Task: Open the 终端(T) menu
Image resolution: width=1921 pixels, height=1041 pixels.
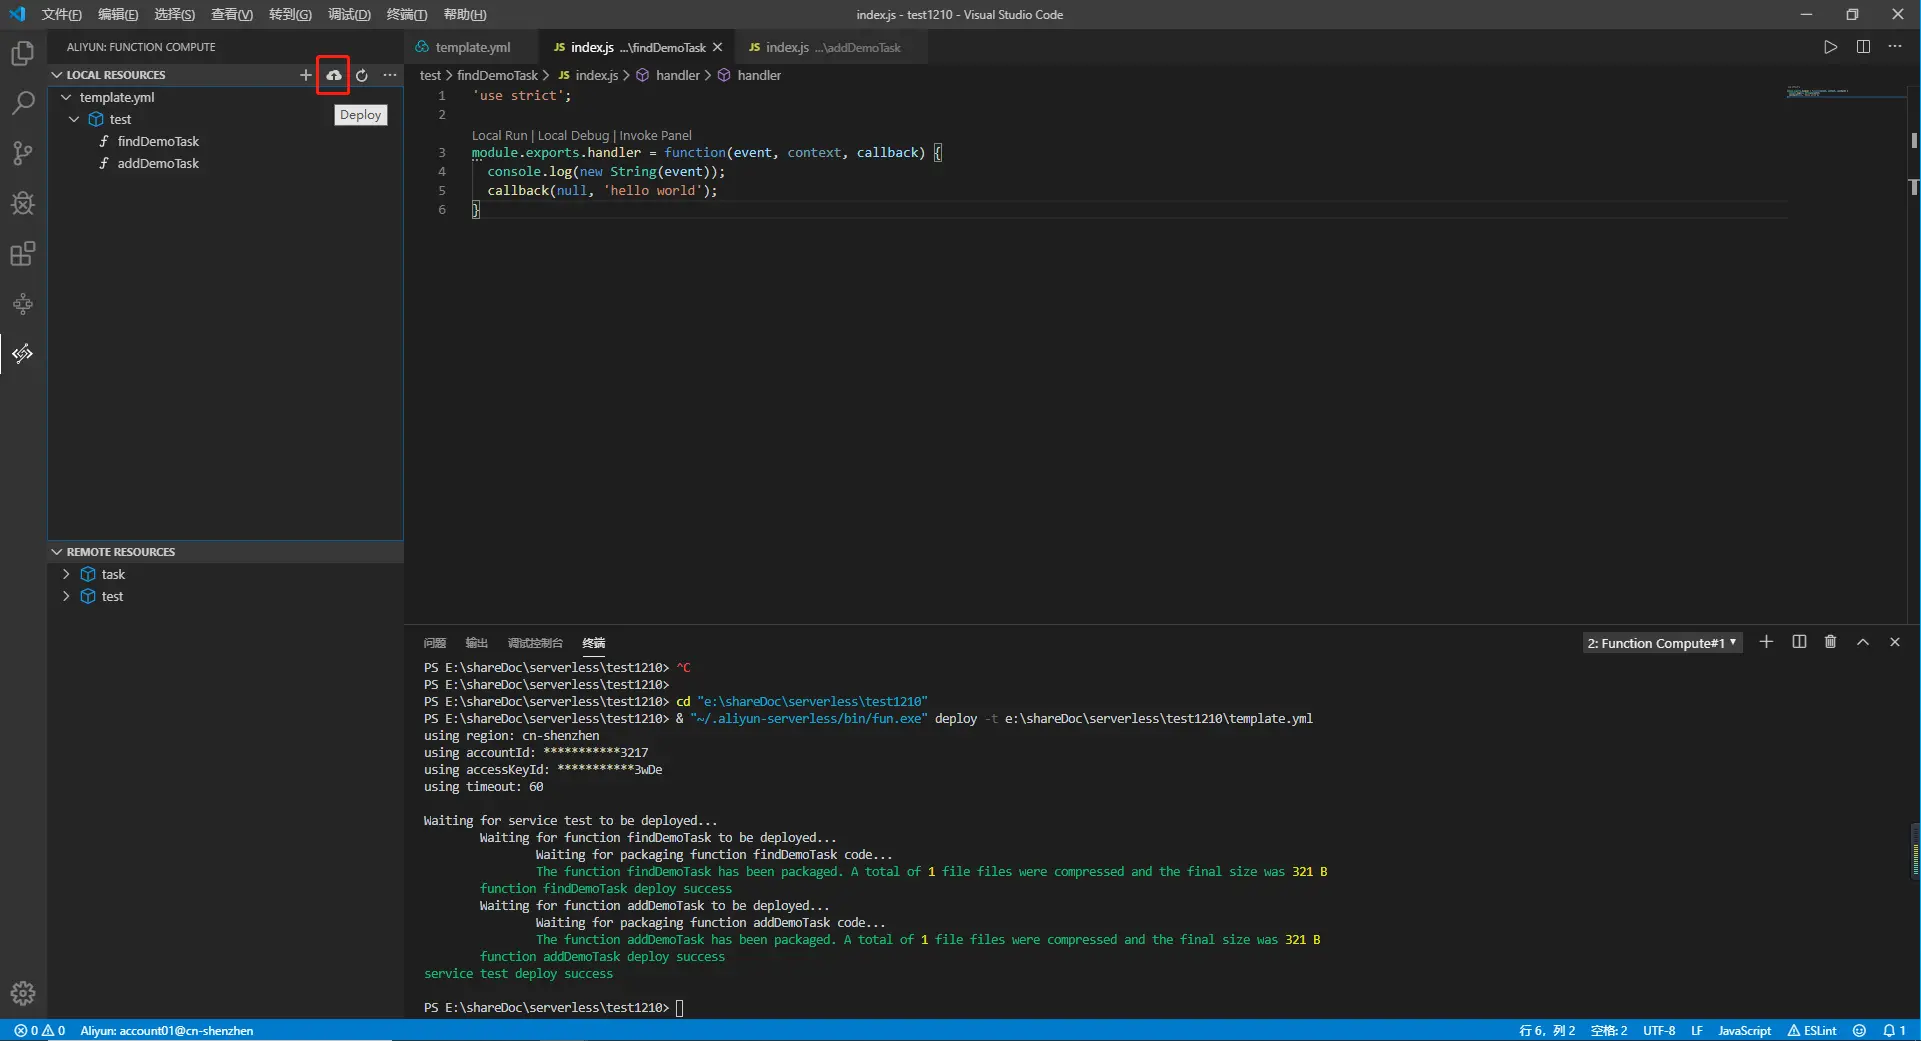Action: coord(406,14)
